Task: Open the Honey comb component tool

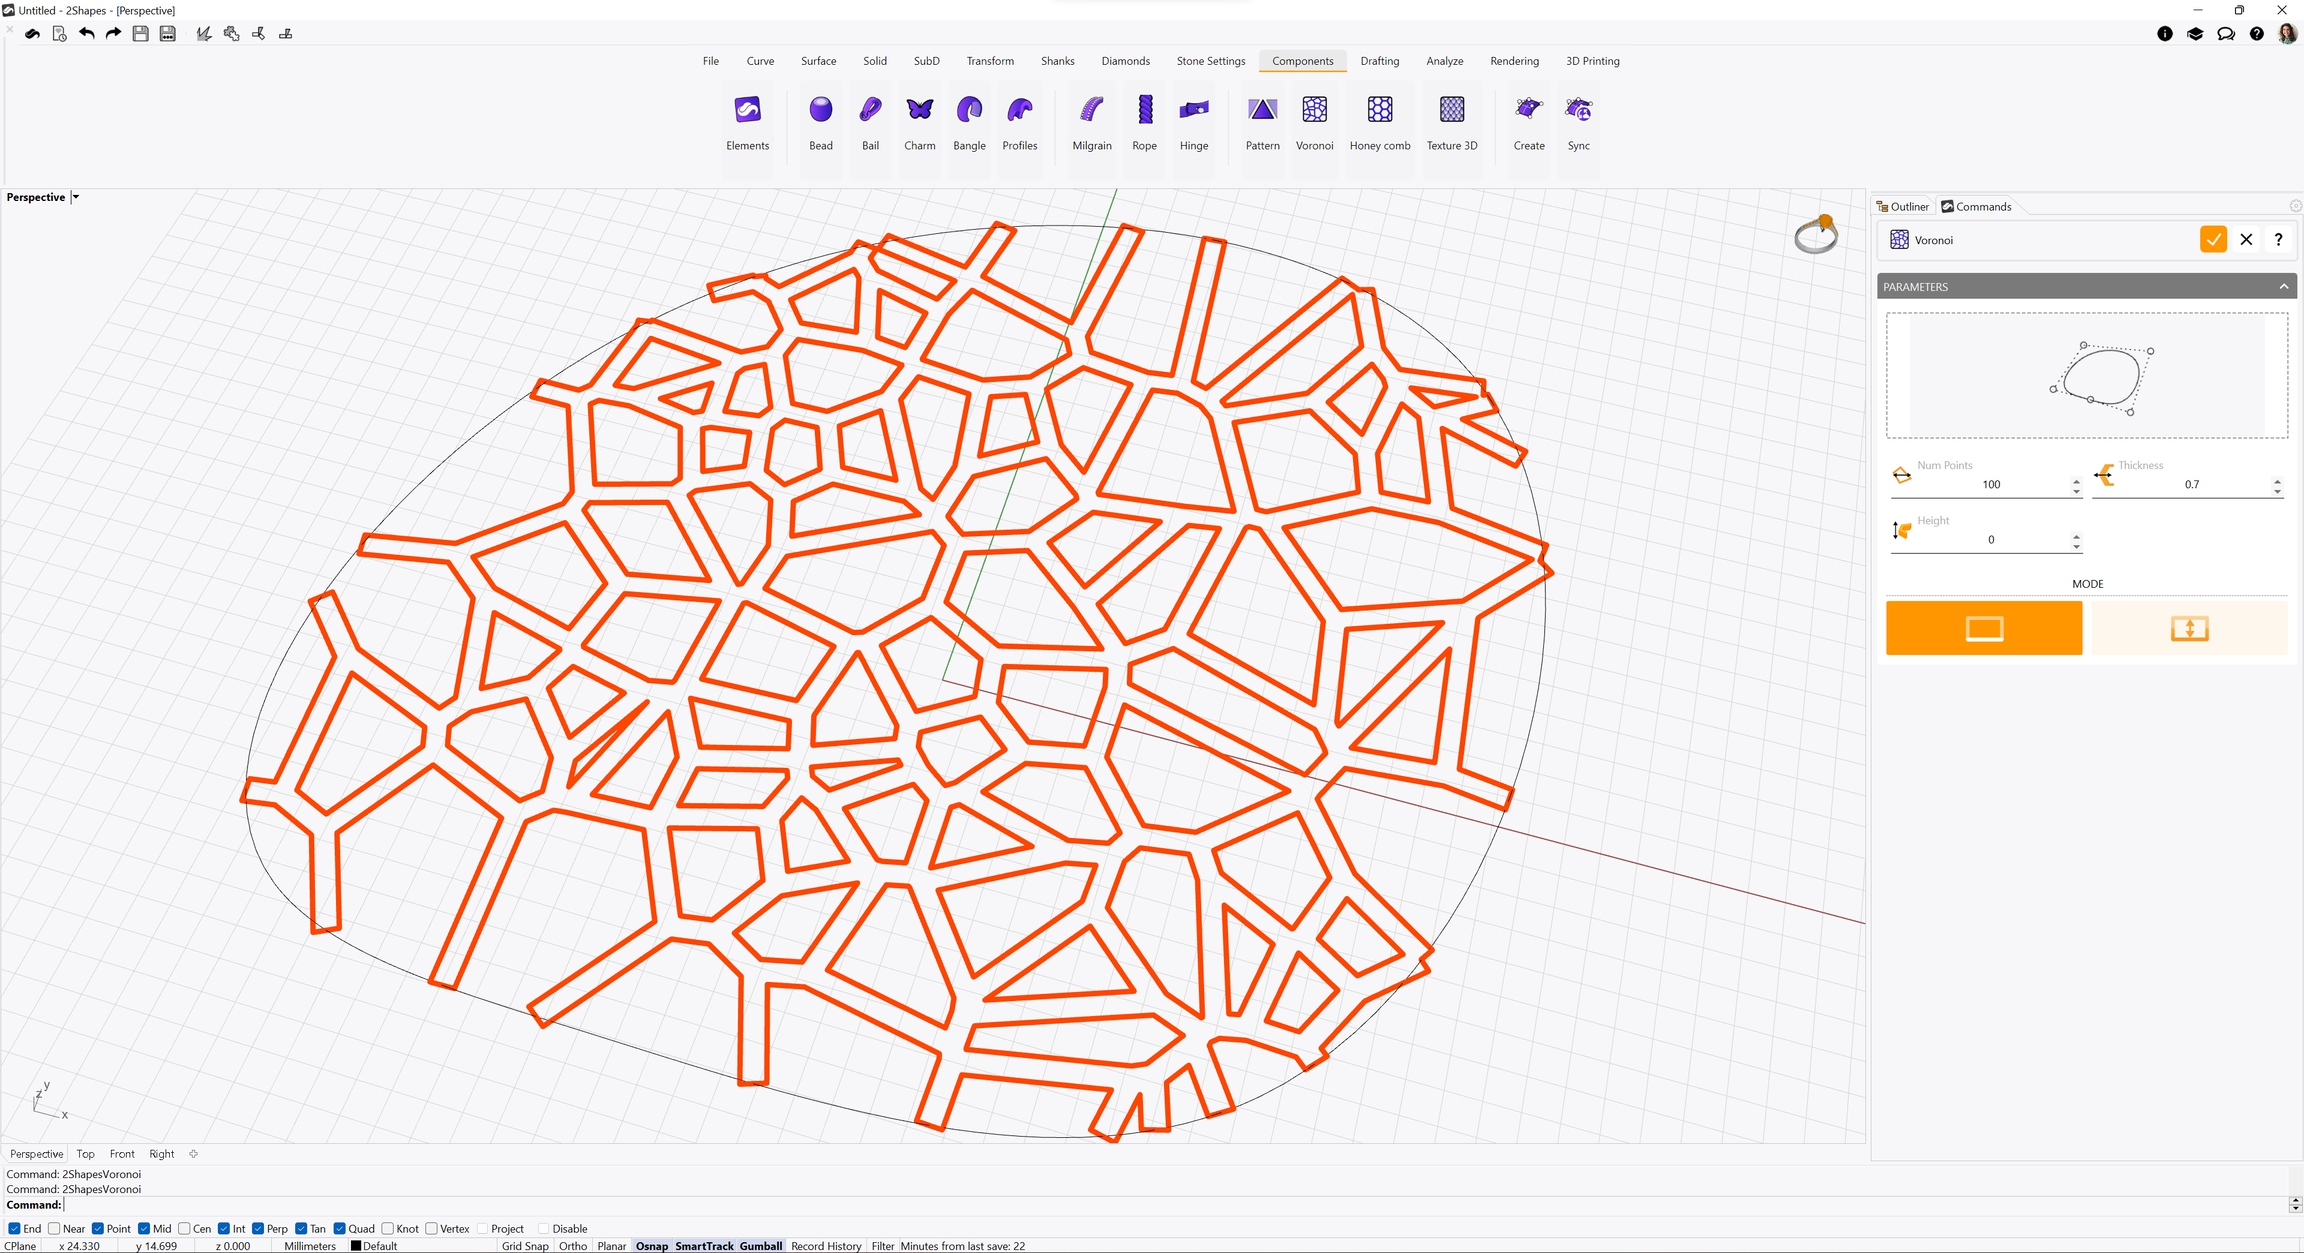Action: coord(1379,110)
